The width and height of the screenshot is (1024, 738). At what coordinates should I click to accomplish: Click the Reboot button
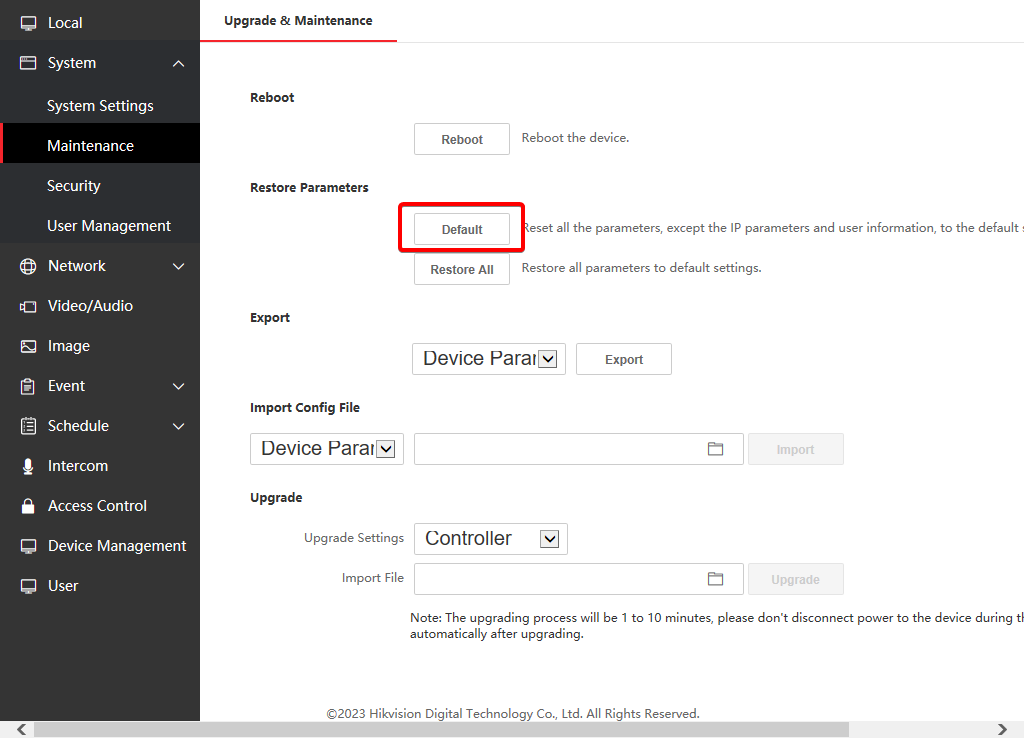tap(461, 138)
